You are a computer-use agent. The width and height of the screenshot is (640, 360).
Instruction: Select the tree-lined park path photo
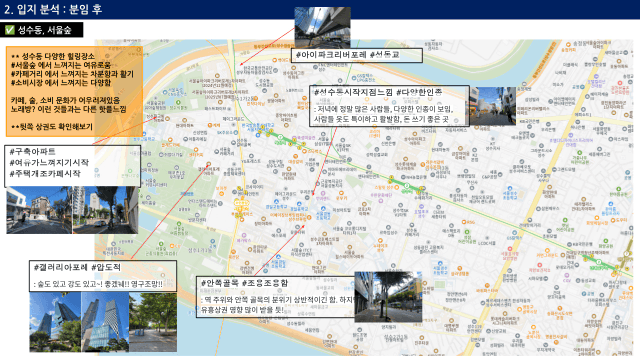click(x=153, y=322)
